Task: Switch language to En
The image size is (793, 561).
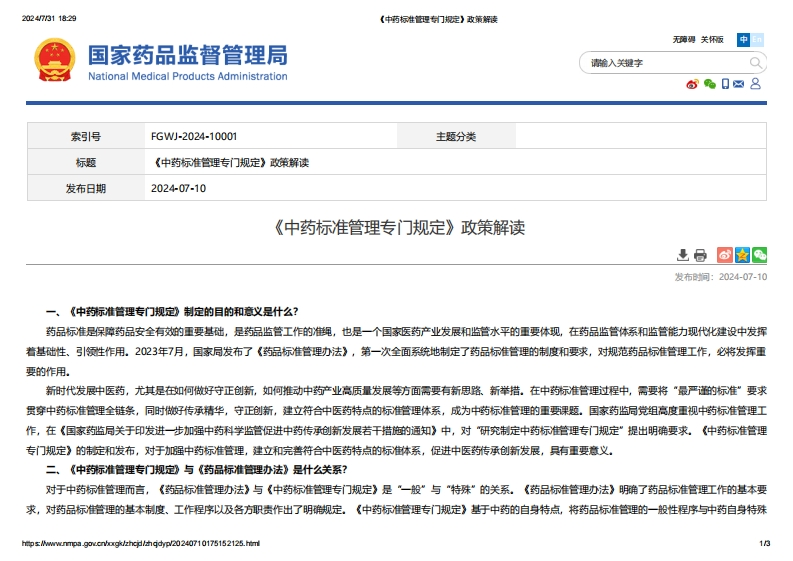Action: [757, 40]
